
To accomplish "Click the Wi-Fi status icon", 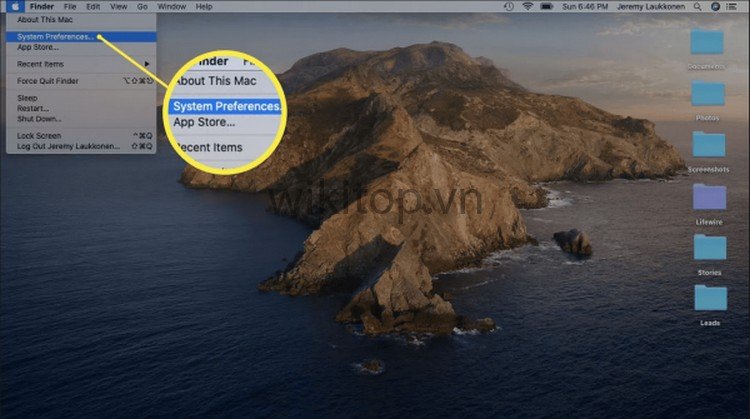I will click(526, 6).
